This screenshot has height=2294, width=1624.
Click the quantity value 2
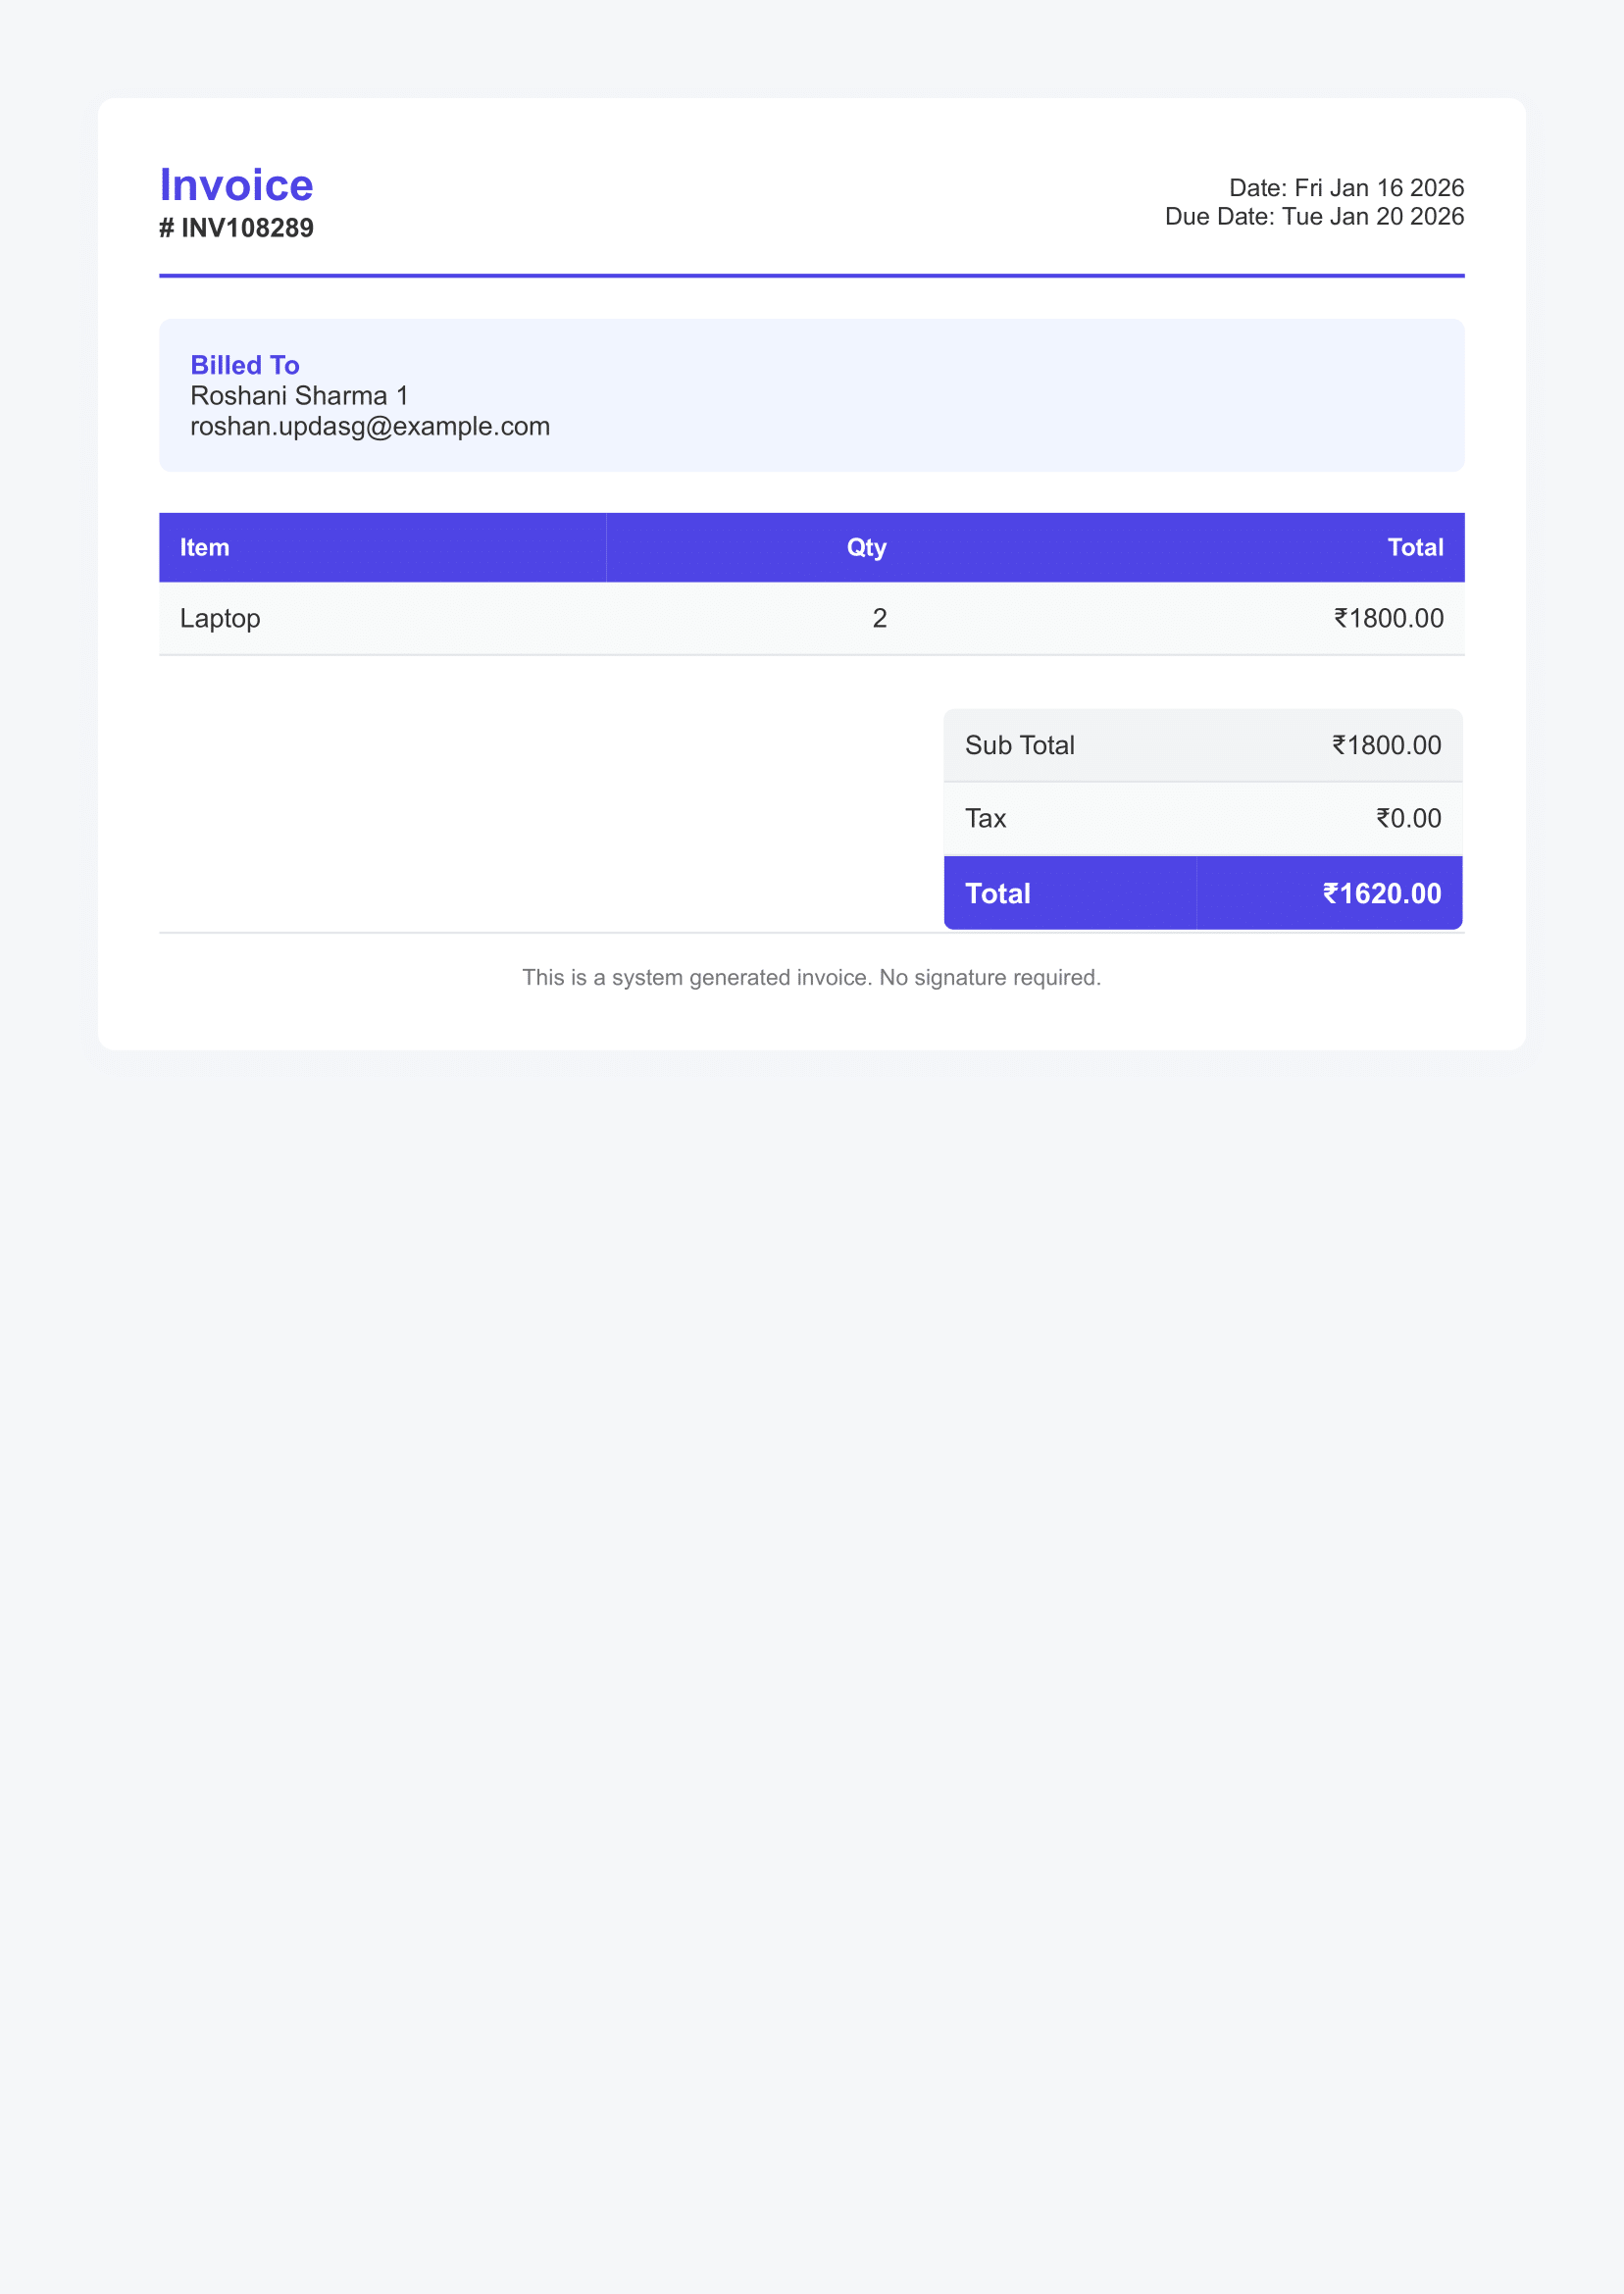pyautogui.click(x=879, y=618)
